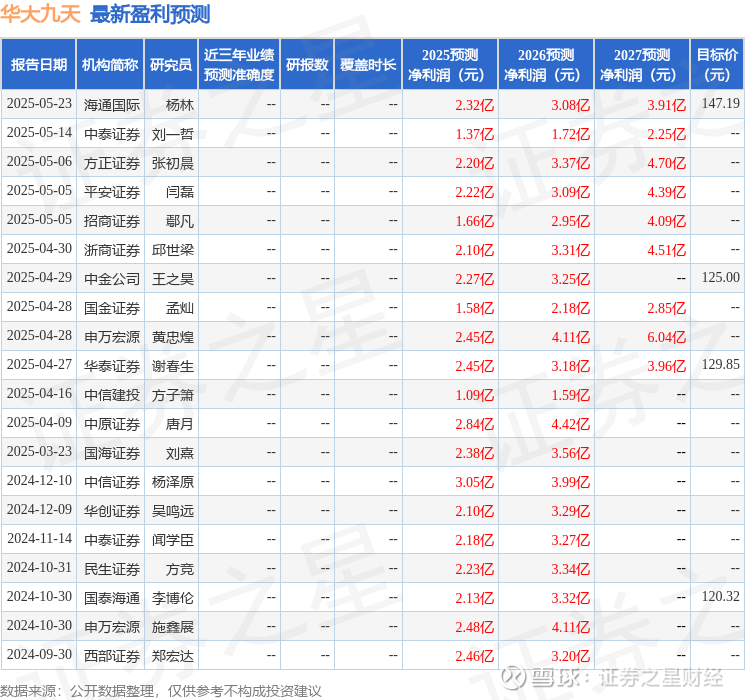Click the 报告日期 column header
Image resolution: width=745 pixels, height=700 pixels.
[x=38, y=64]
